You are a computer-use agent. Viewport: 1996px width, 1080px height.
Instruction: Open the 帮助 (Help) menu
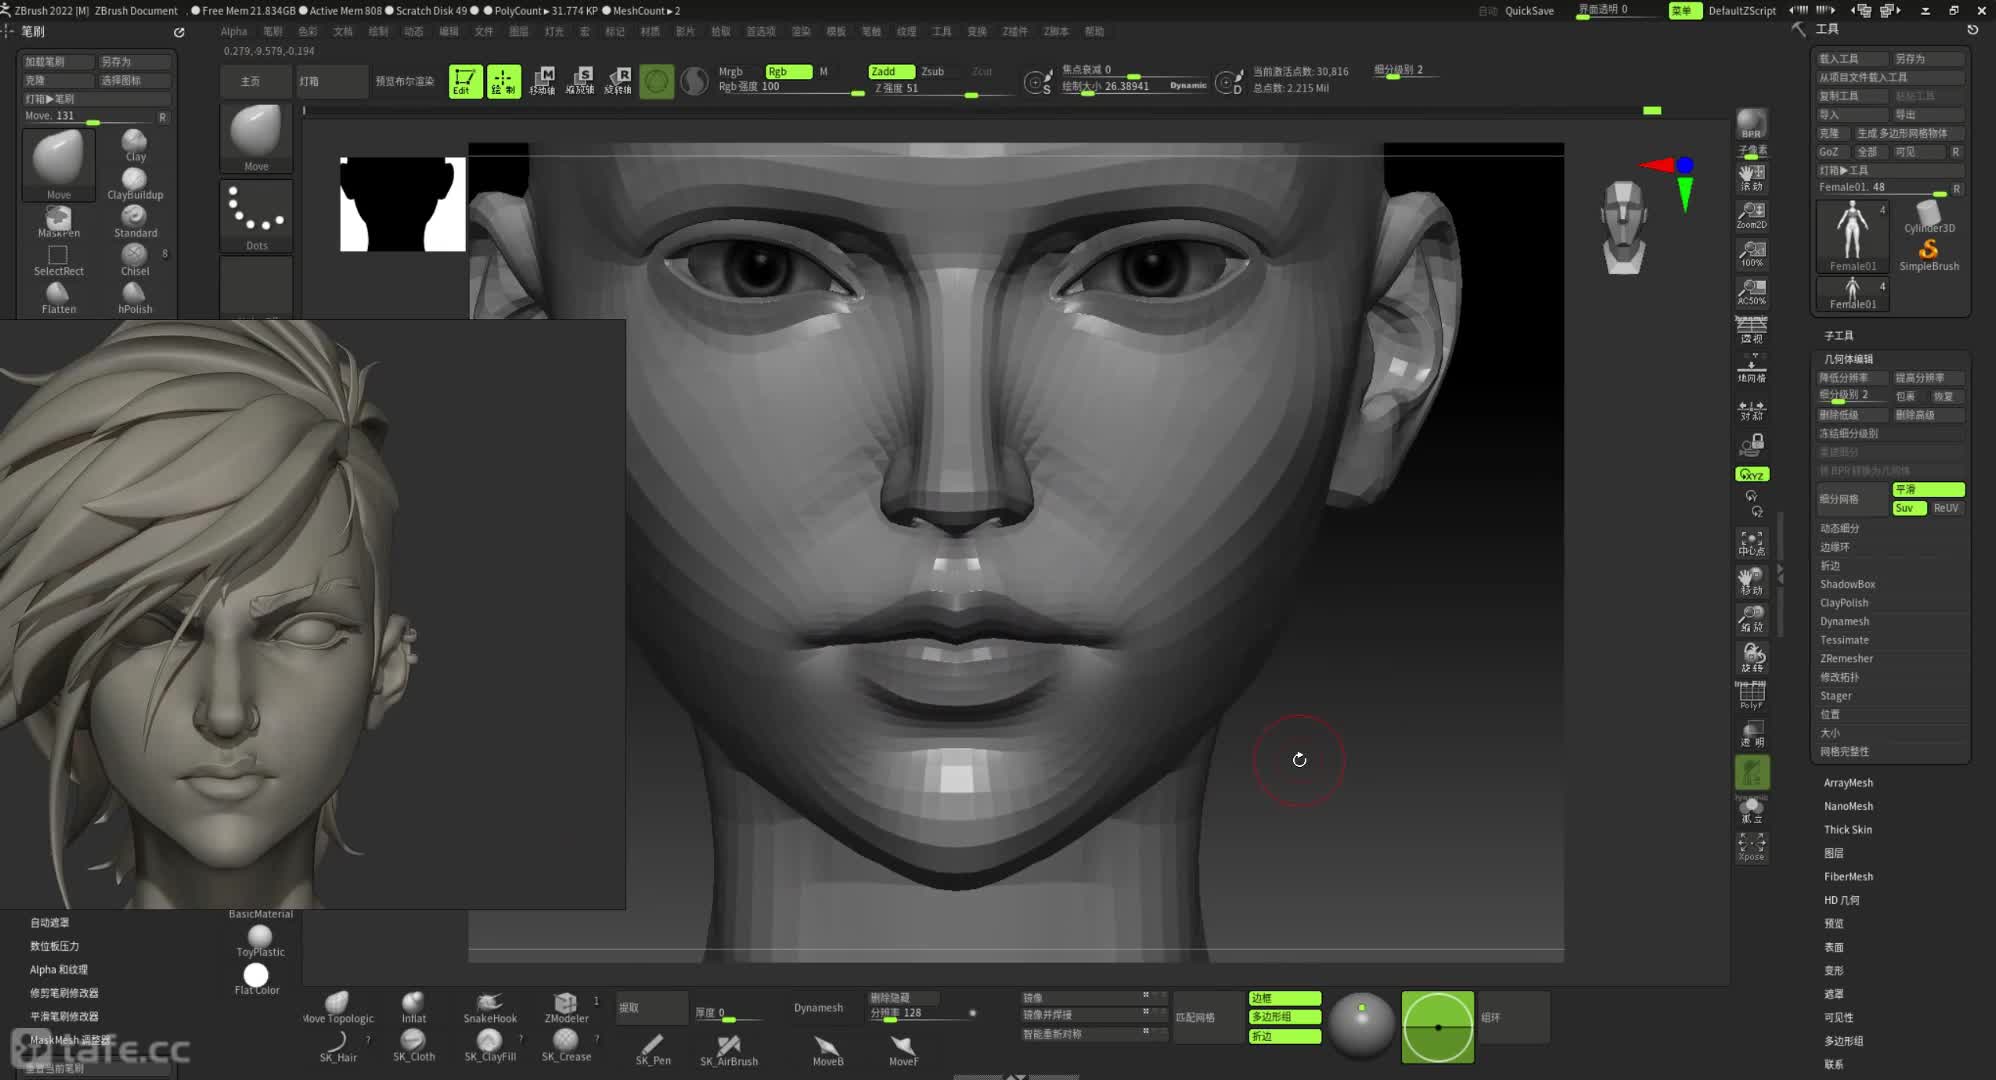tap(1095, 31)
